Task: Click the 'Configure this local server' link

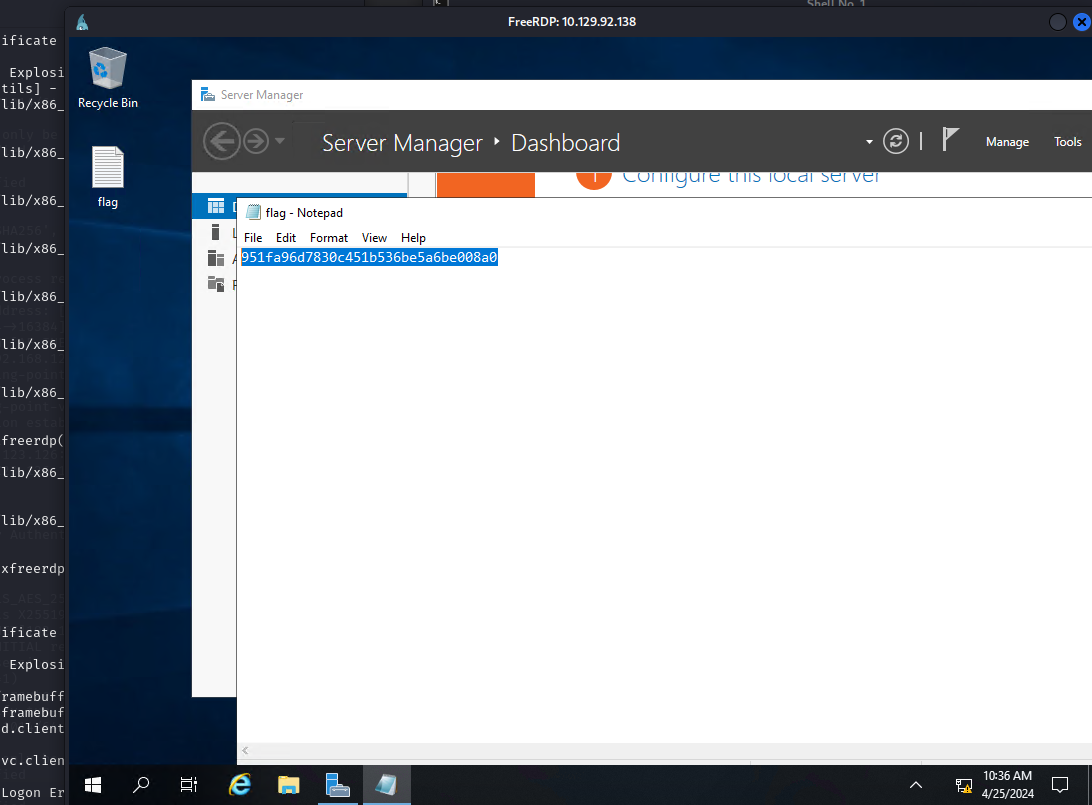Action: click(751, 178)
